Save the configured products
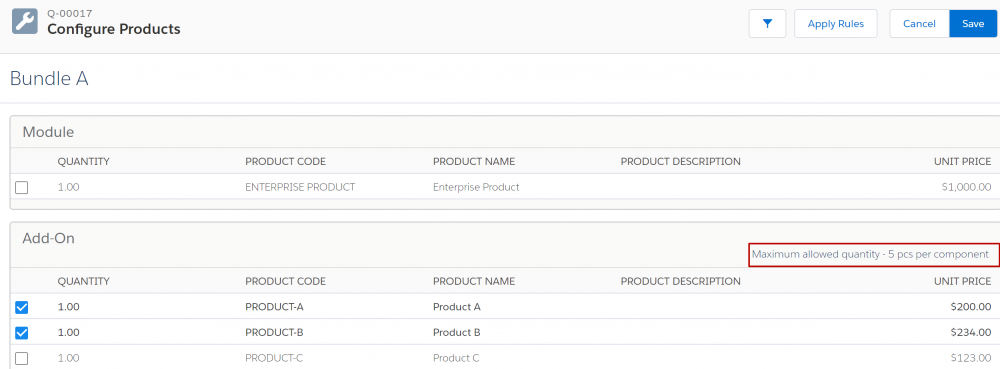Viewport: 1000px width, 369px height. (973, 24)
